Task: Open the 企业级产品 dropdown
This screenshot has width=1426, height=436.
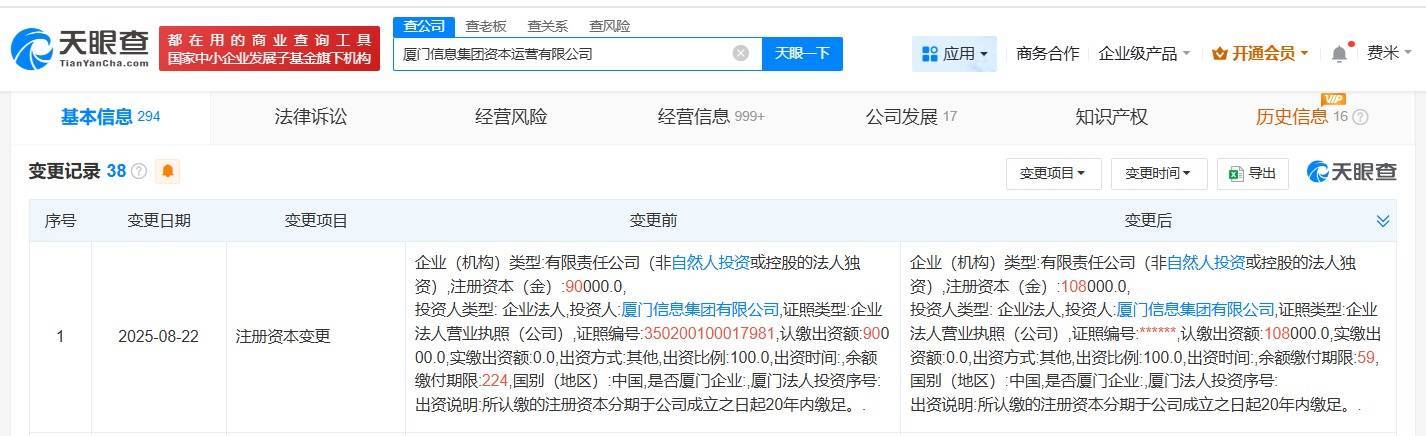Action: [1143, 54]
